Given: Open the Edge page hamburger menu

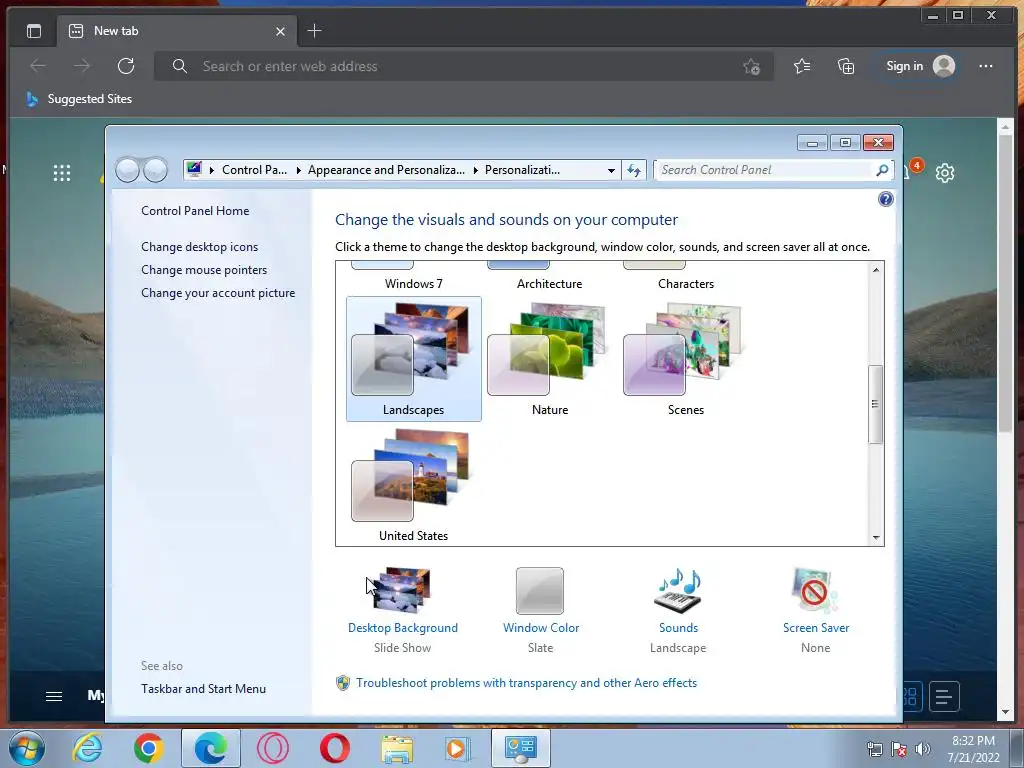Looking at the screenshot, I should (x=54, y=696).
